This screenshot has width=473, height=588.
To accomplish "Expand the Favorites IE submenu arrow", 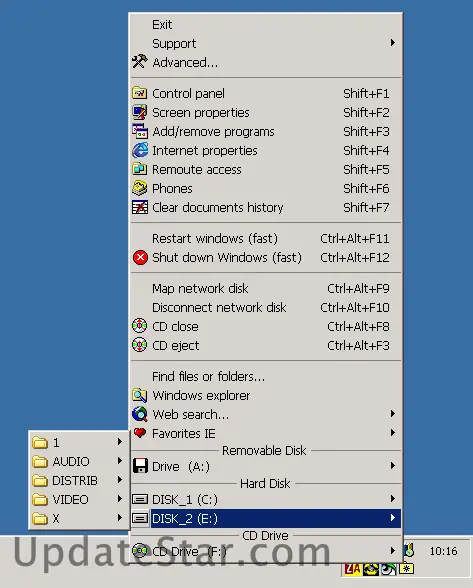I will click(392, 433).
